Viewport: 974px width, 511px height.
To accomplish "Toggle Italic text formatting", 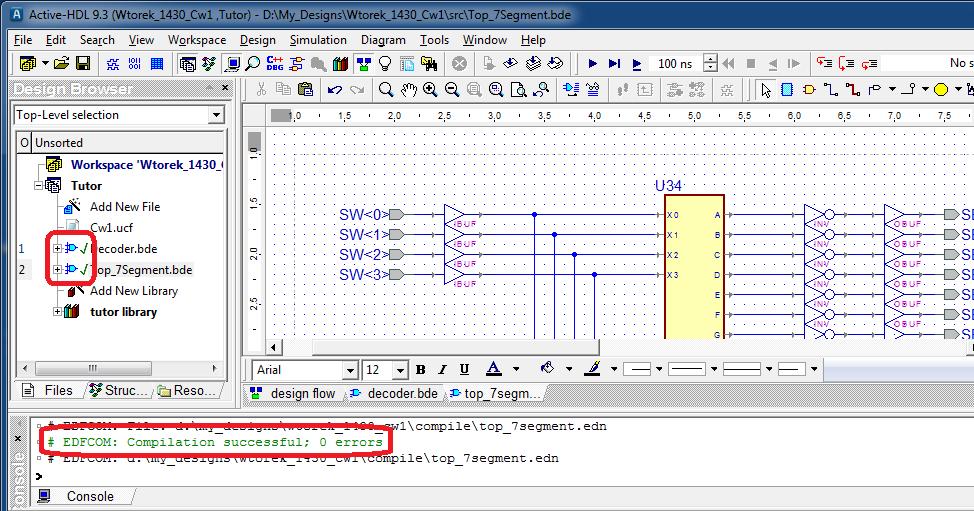I will 442,369.
